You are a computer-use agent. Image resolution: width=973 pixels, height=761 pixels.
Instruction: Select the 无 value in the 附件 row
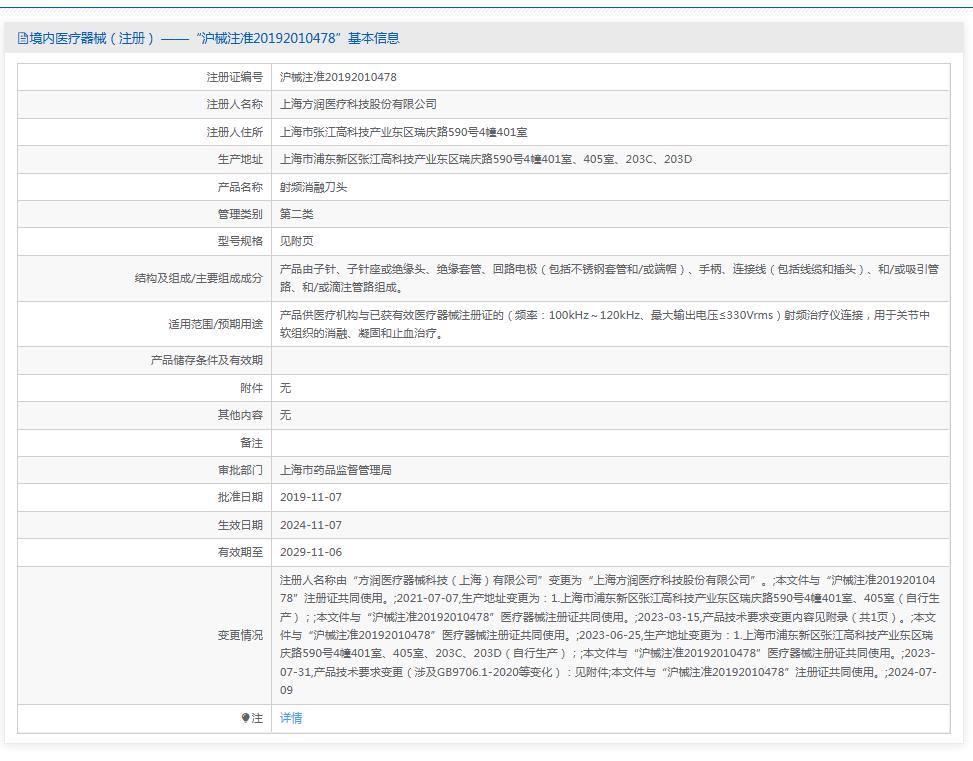[x=285, y=388]
